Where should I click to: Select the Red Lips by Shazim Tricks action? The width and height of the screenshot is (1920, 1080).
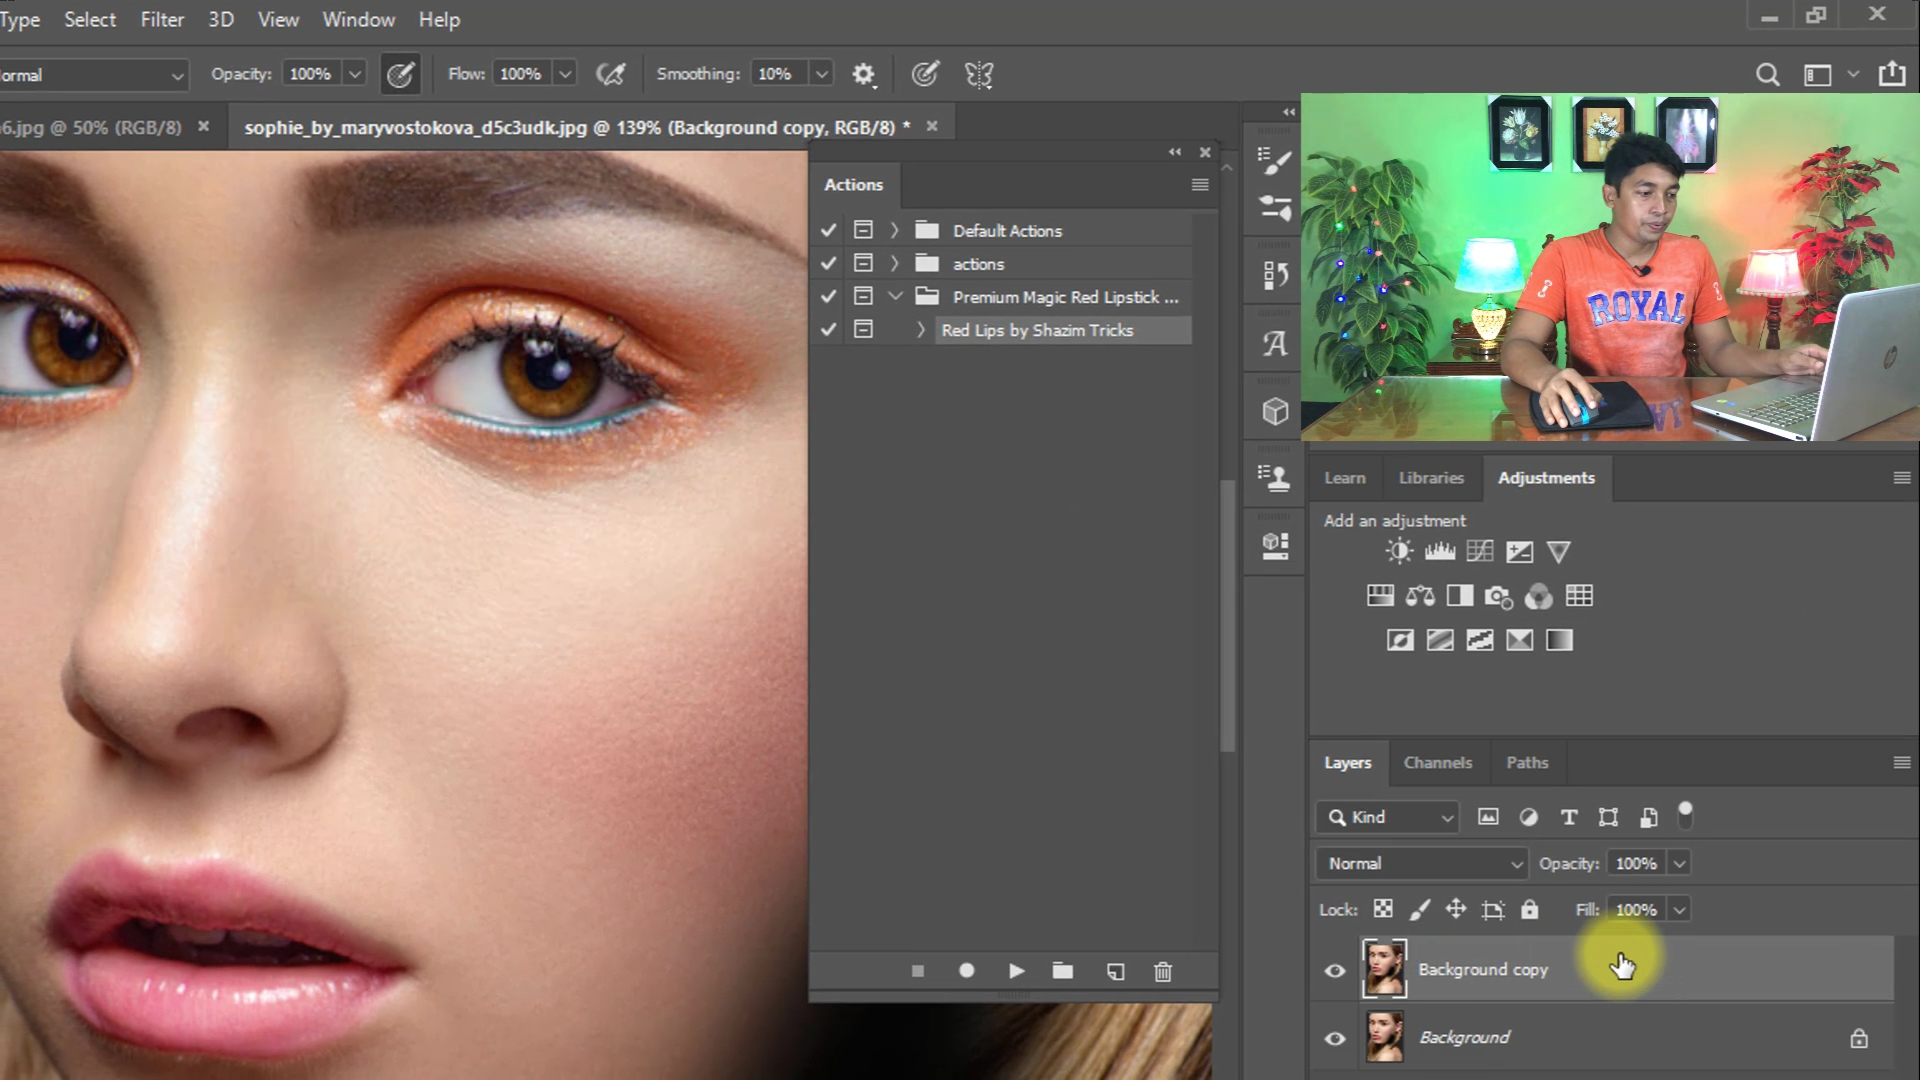(x=1037, y=330)
